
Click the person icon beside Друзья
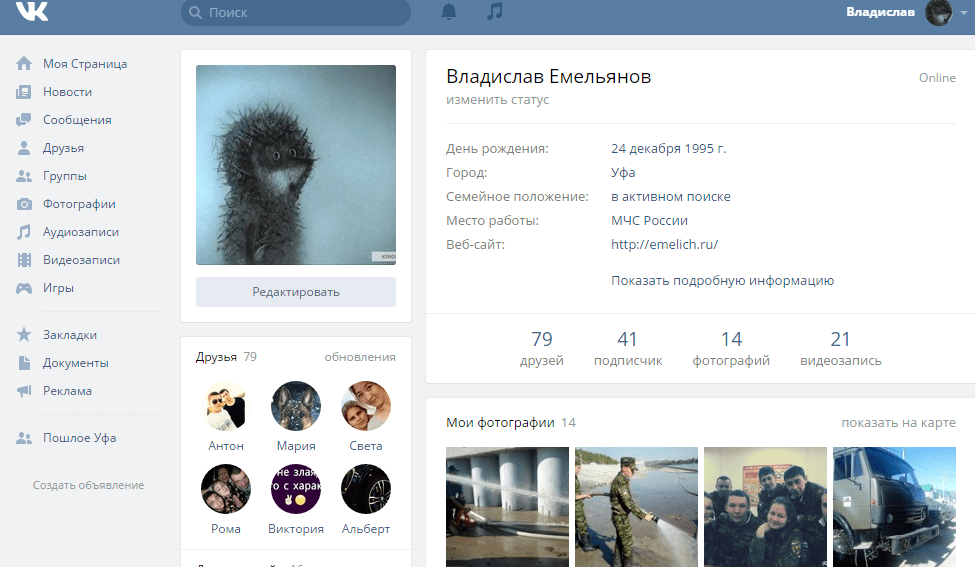coord(24,148)
